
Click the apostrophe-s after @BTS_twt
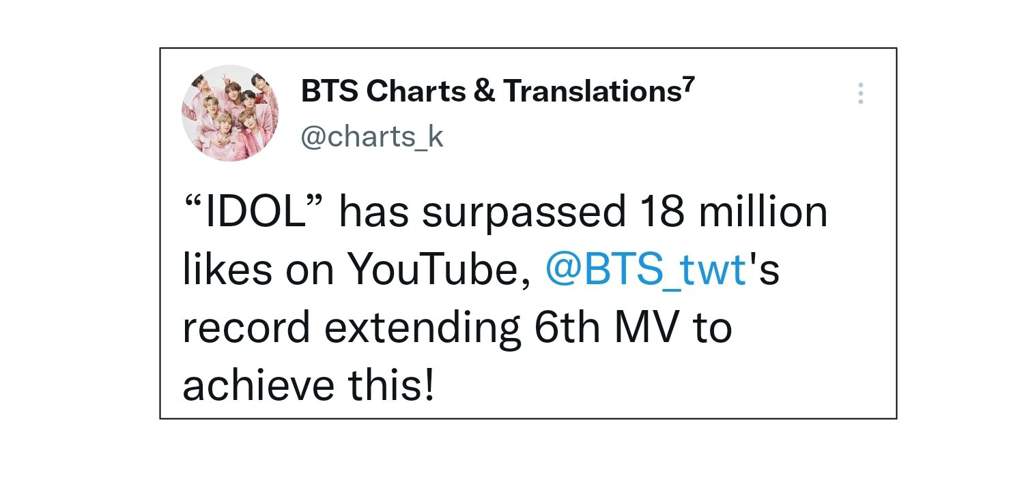764,271
